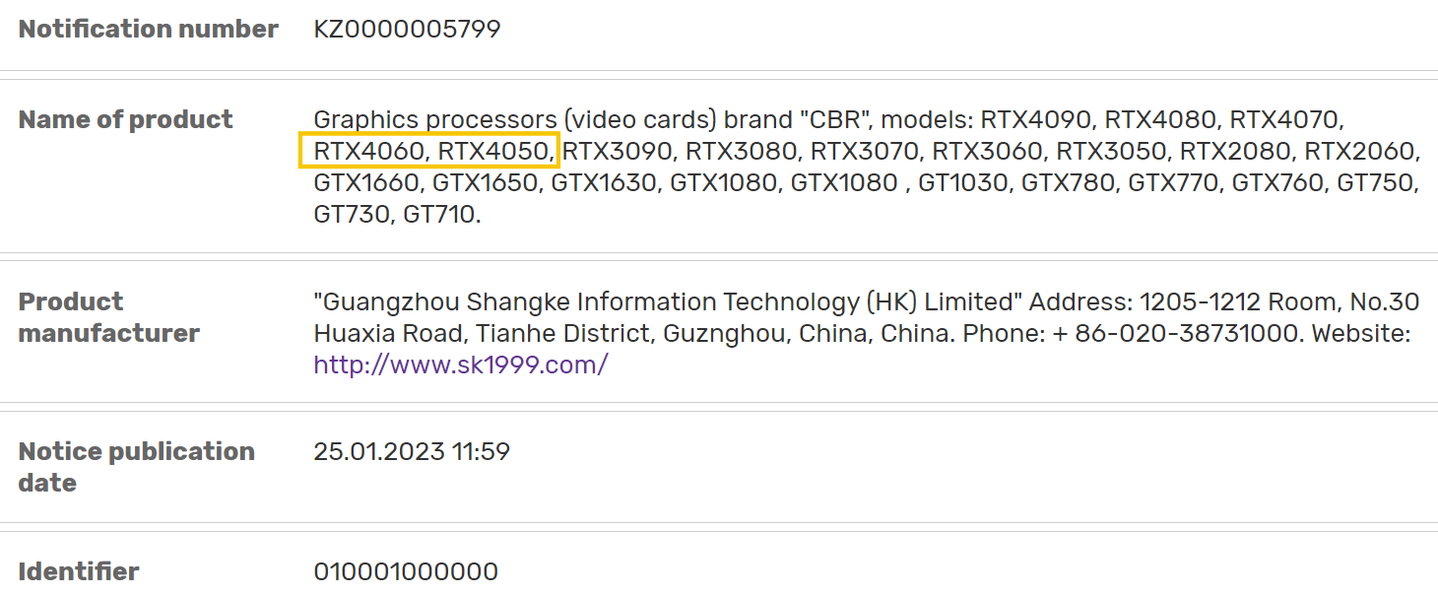Click the "Notice publication date" label
The image size is (1438, 600).
coord(136,467)
